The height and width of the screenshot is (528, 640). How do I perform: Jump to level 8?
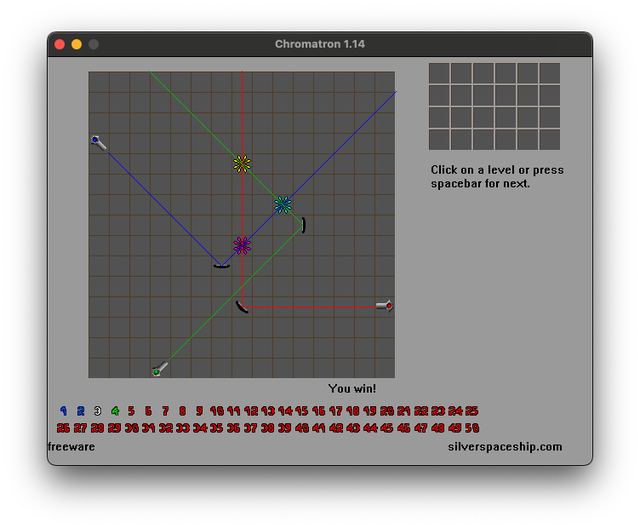pyautogui.click(x=182, y=410)
